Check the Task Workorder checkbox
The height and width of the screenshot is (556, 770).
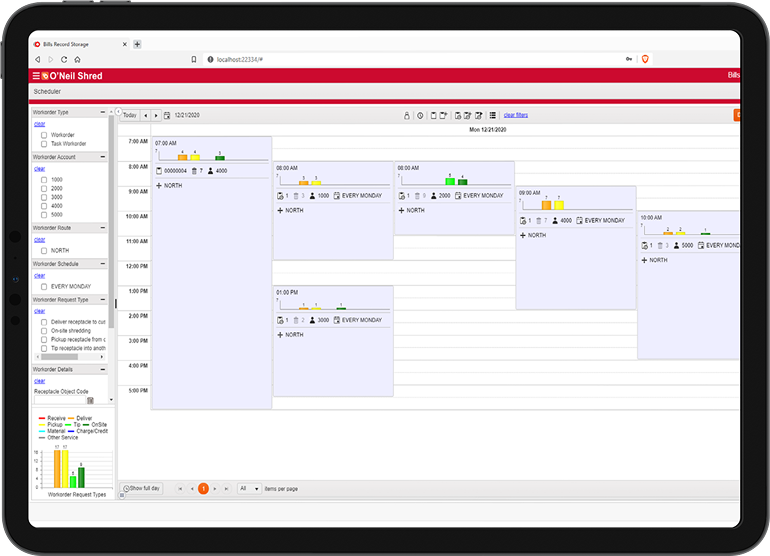[44, 144]
